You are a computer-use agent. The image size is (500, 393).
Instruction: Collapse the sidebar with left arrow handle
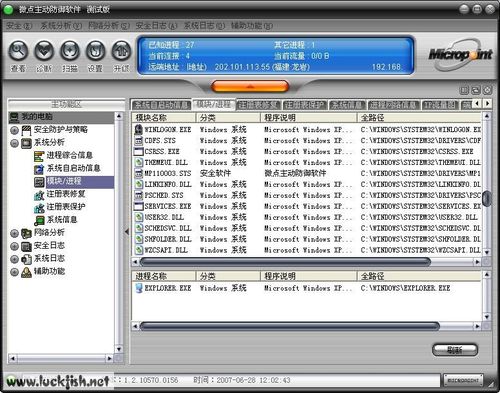(127, 231)
